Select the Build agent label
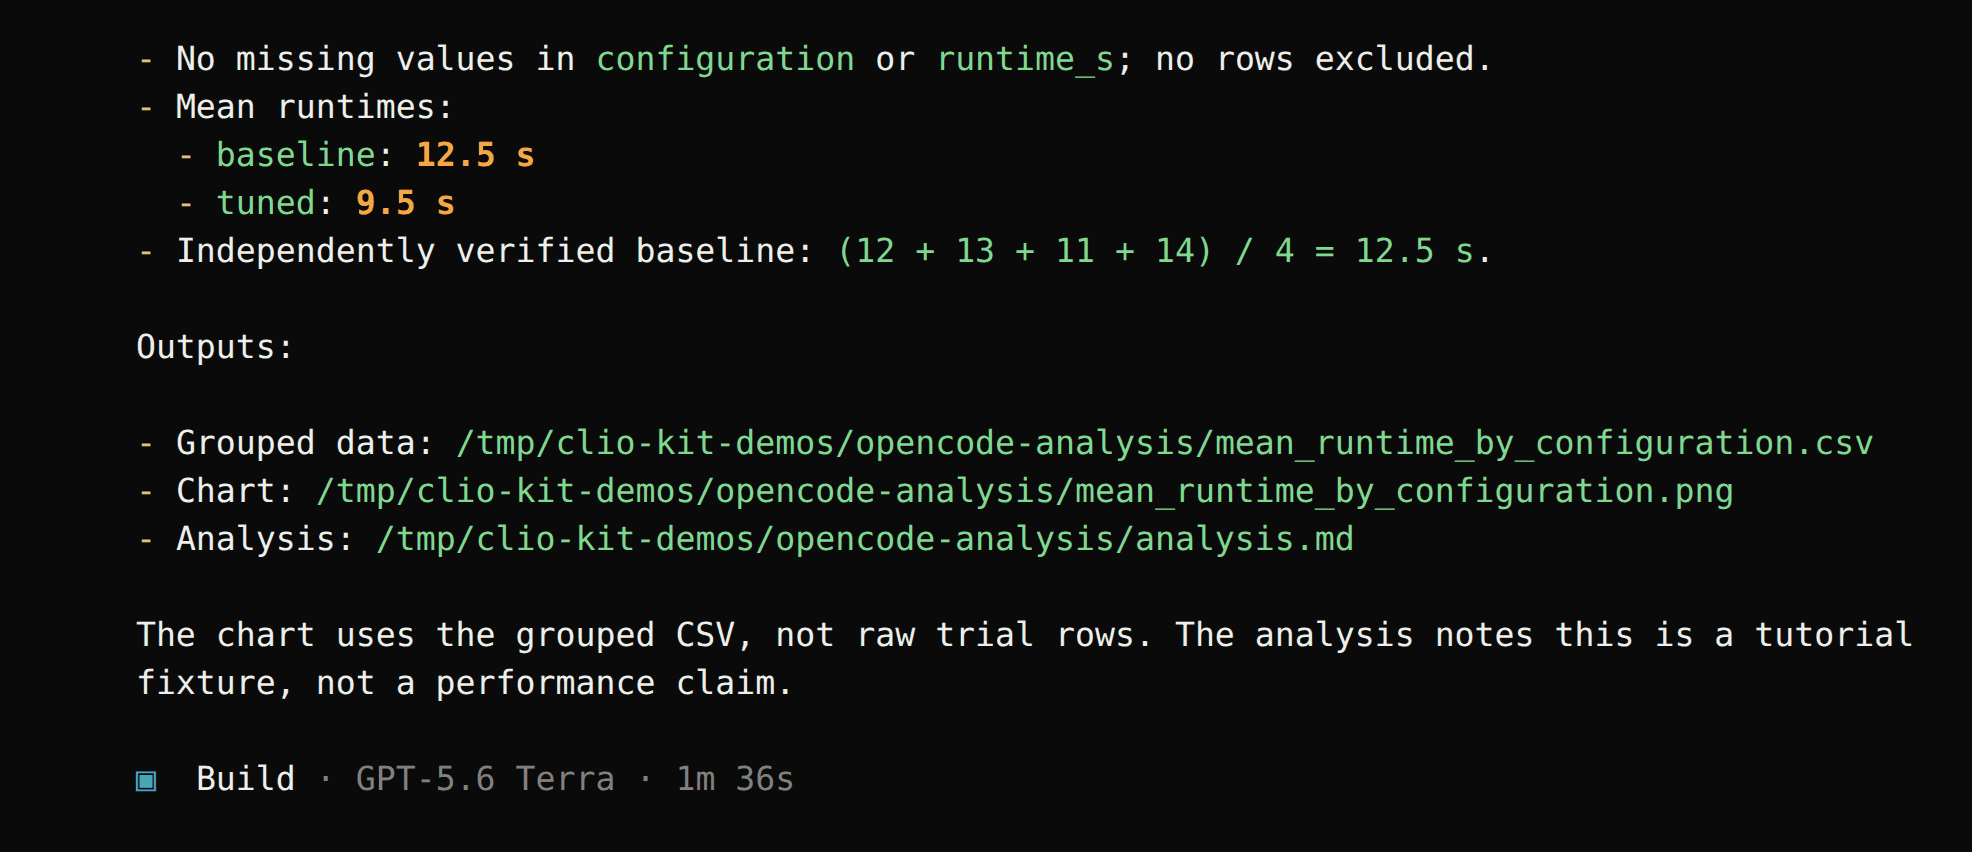The image size is (1972, 852). [245, 779]
